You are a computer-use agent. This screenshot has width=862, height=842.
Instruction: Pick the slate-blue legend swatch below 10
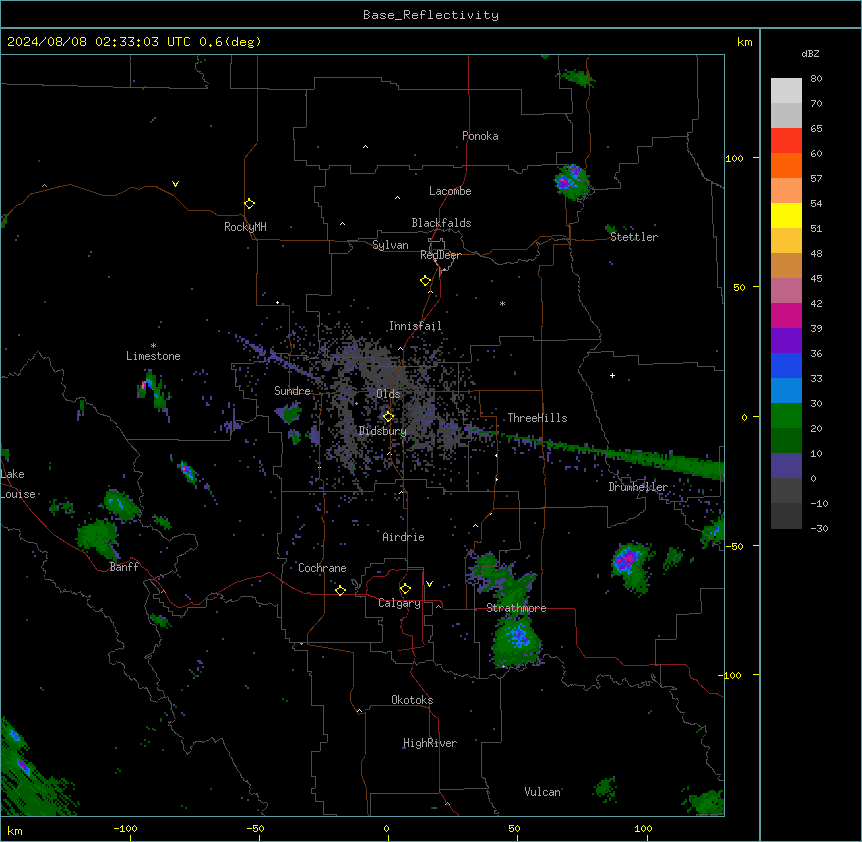pyautogui.click(x=786, y=466)
